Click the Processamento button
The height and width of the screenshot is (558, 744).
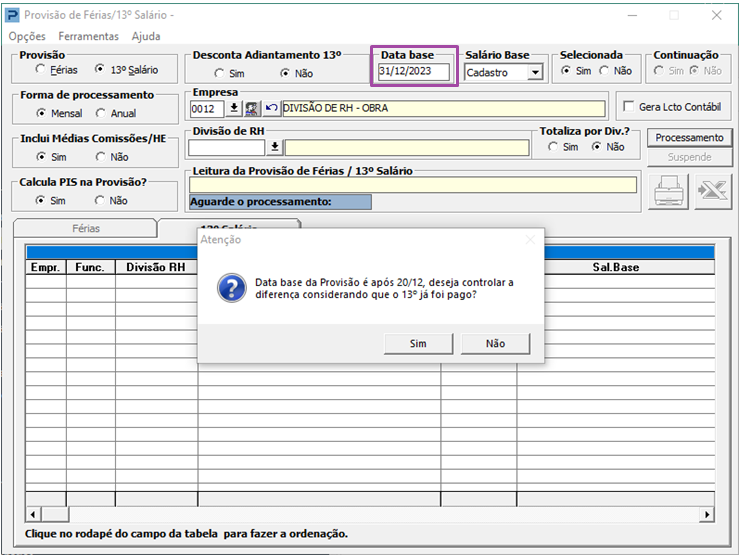click(x=689, y=138)
